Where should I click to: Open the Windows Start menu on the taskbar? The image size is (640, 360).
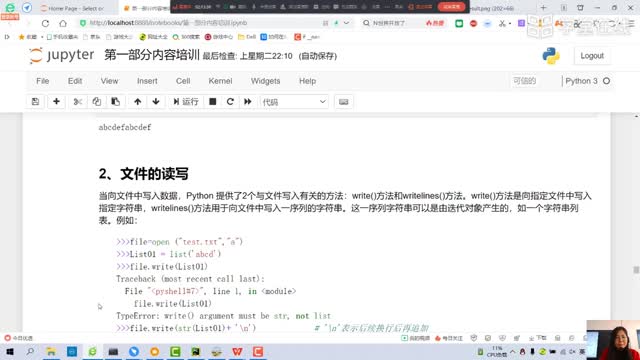(x=9, y=351)
